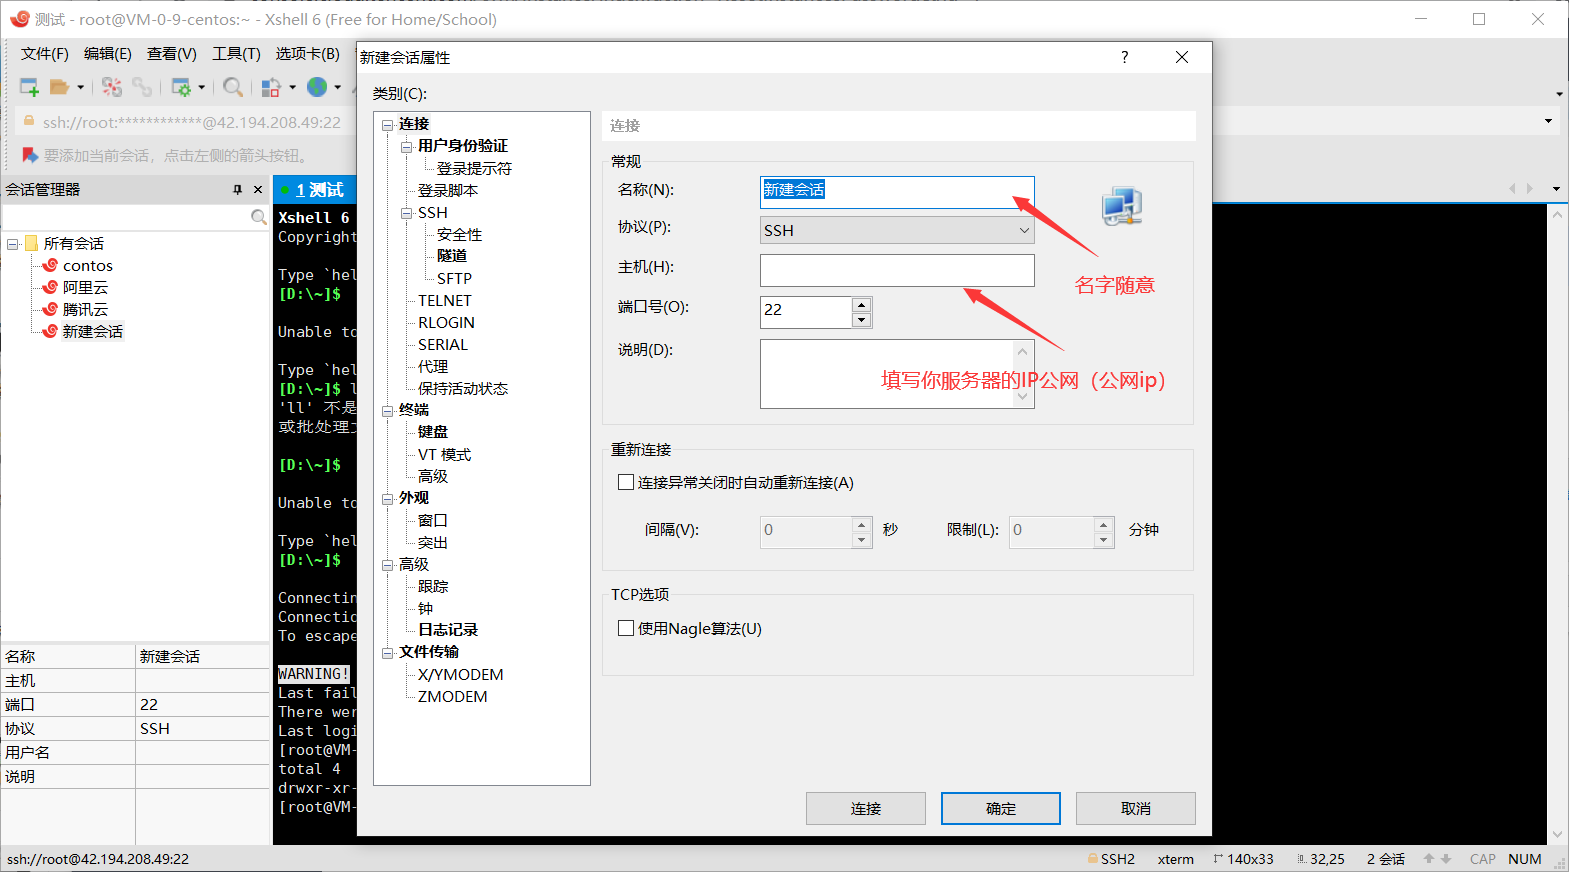
Task: Click the magnifier search toolbar icon
Action: click(x=233, y=88)
